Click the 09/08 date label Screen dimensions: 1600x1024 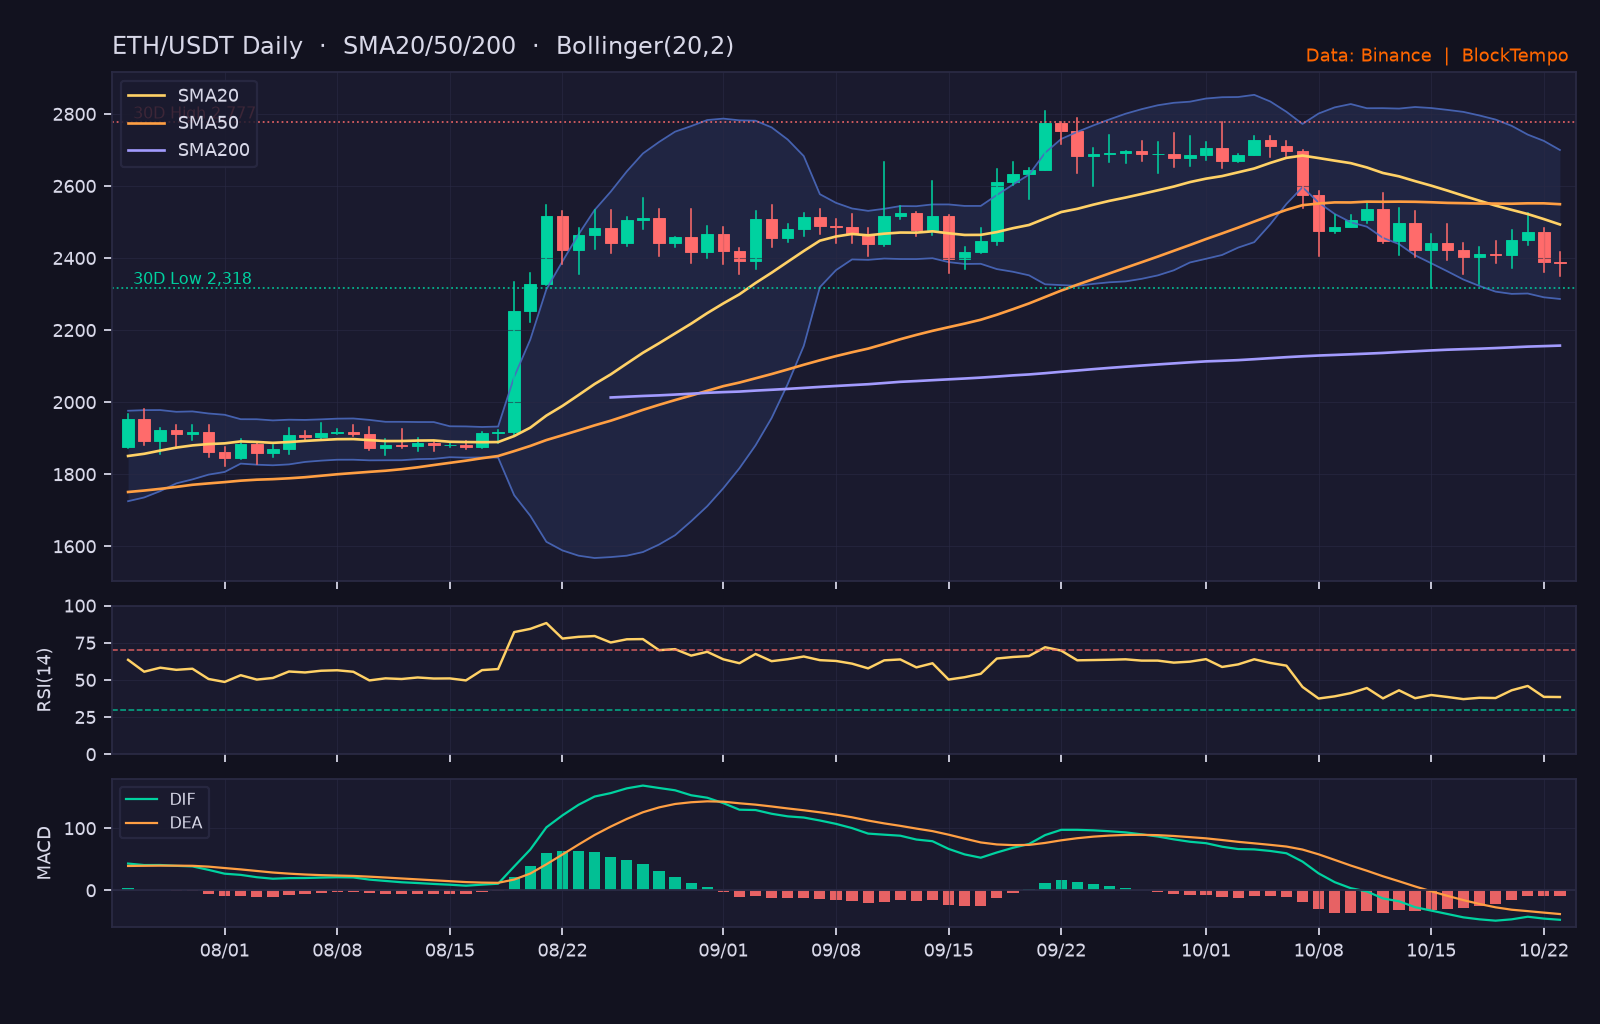pos(836,950)
